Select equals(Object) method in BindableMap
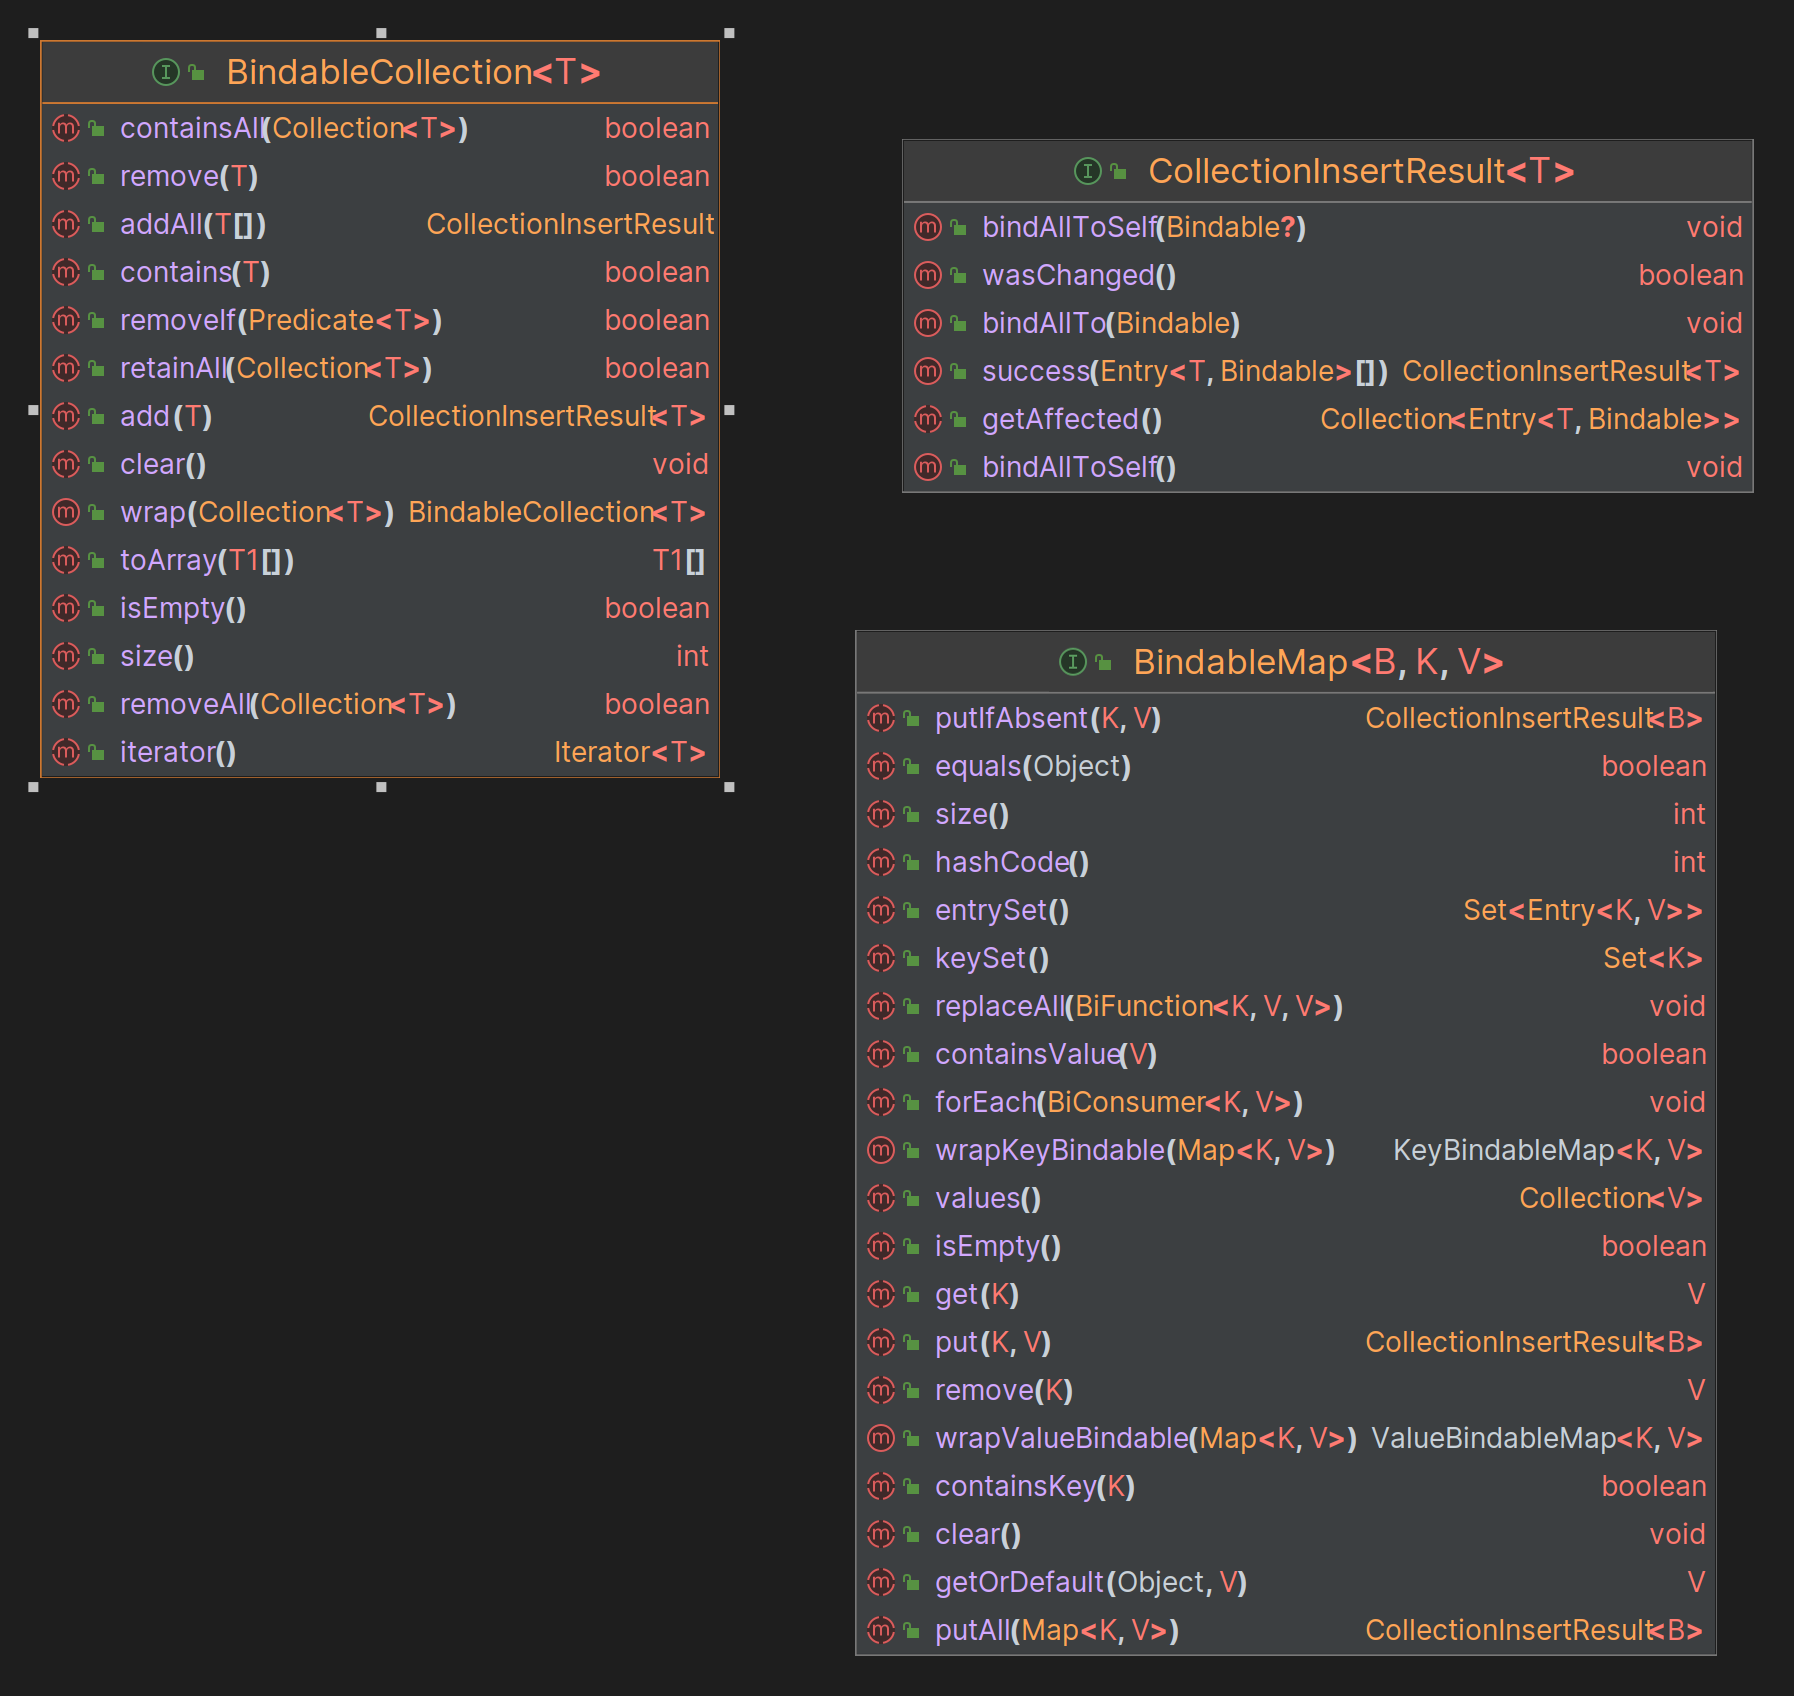Viewport: 1794px width, 1696px height. coord(1286,766)
